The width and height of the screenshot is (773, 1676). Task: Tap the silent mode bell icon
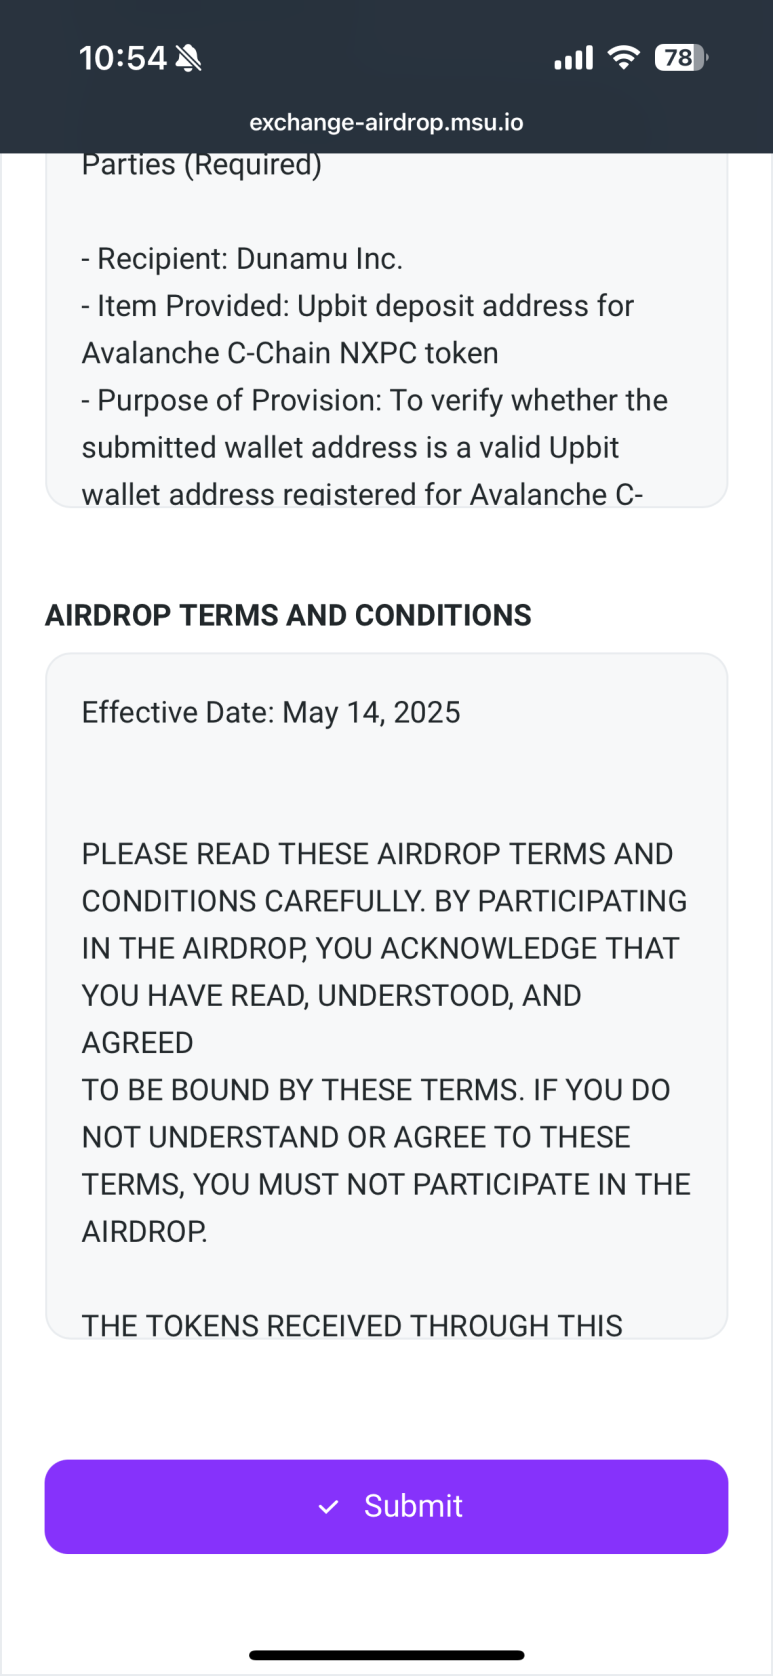coord(188,58)
